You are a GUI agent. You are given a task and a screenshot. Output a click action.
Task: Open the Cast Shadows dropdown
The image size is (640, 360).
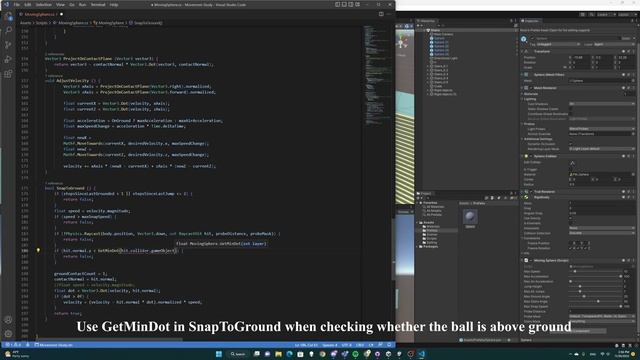601,104
